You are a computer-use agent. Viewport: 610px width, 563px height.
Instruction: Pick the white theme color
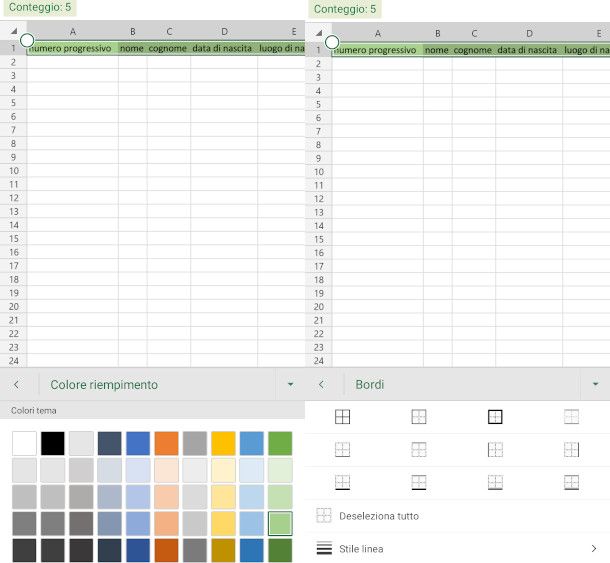coord(24,443)
